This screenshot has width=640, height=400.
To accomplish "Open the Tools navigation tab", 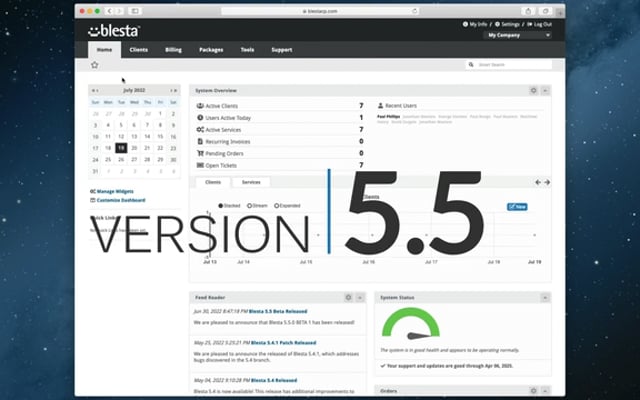I will (x=247, y=50).
